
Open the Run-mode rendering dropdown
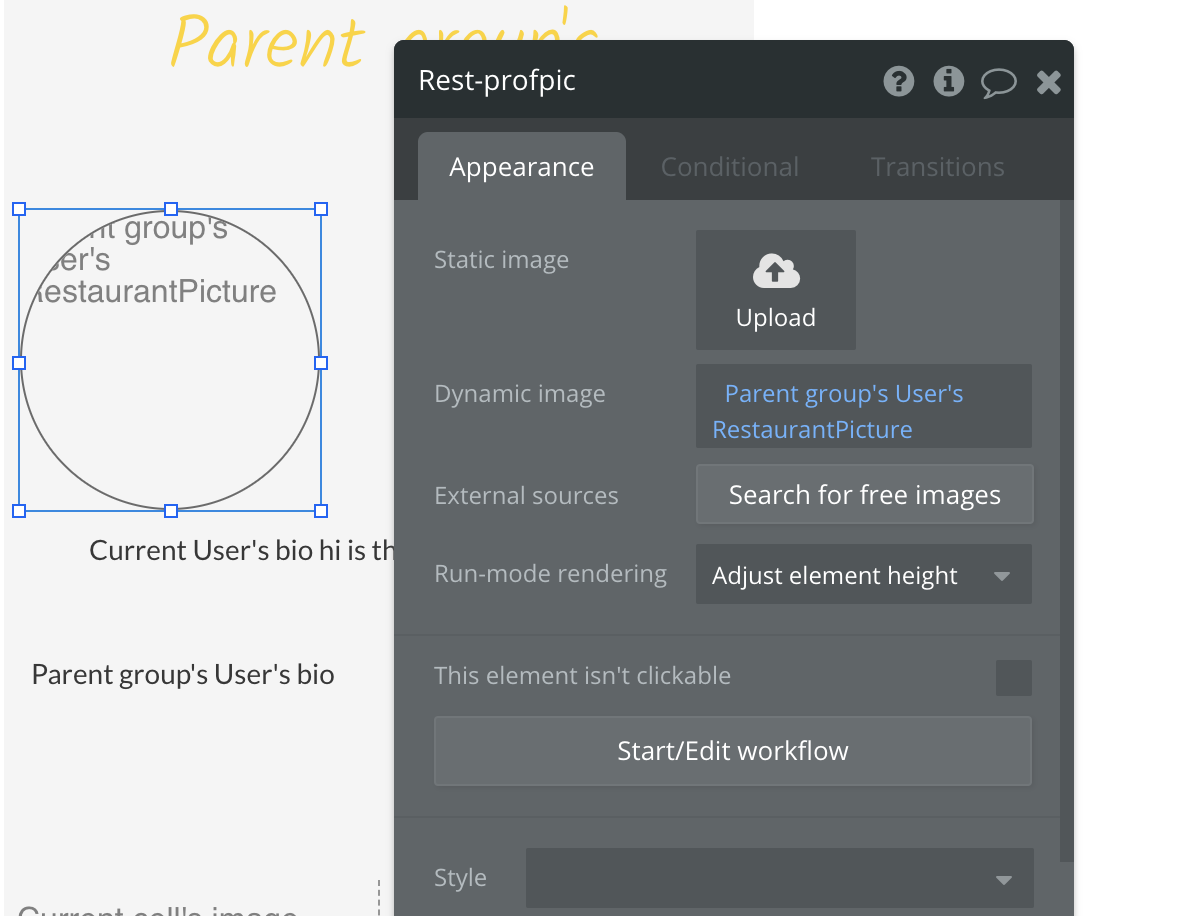pos(863,575)
